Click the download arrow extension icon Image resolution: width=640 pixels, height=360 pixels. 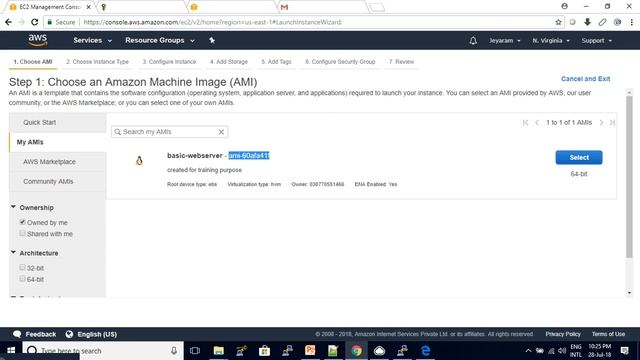tap(587, 22)
